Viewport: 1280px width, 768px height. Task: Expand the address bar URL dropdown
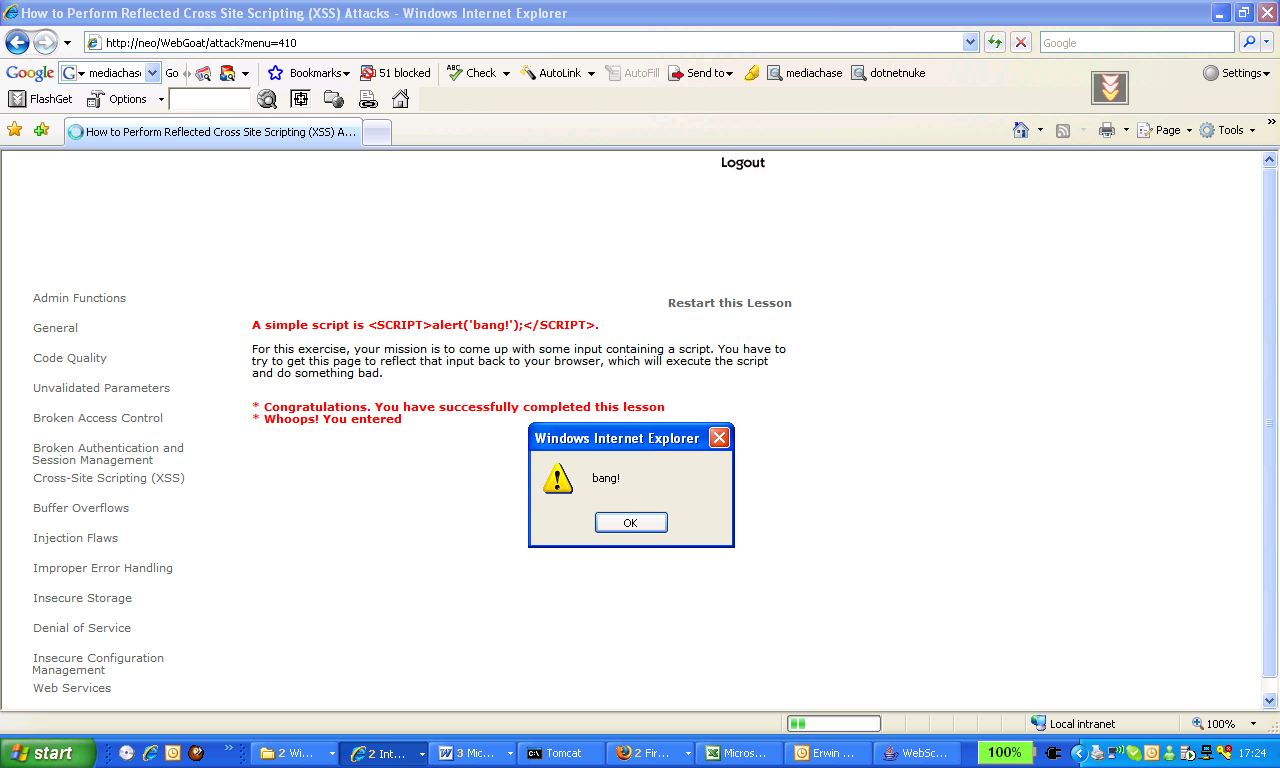point(970,42)
